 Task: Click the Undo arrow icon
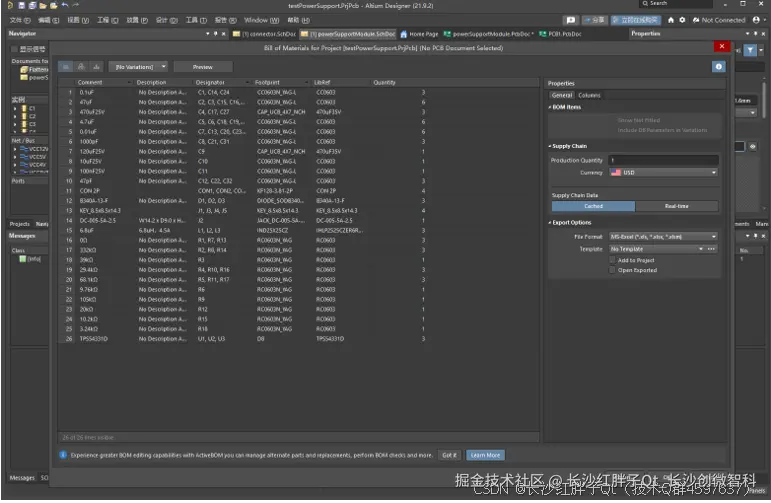[x=65, y=5]
